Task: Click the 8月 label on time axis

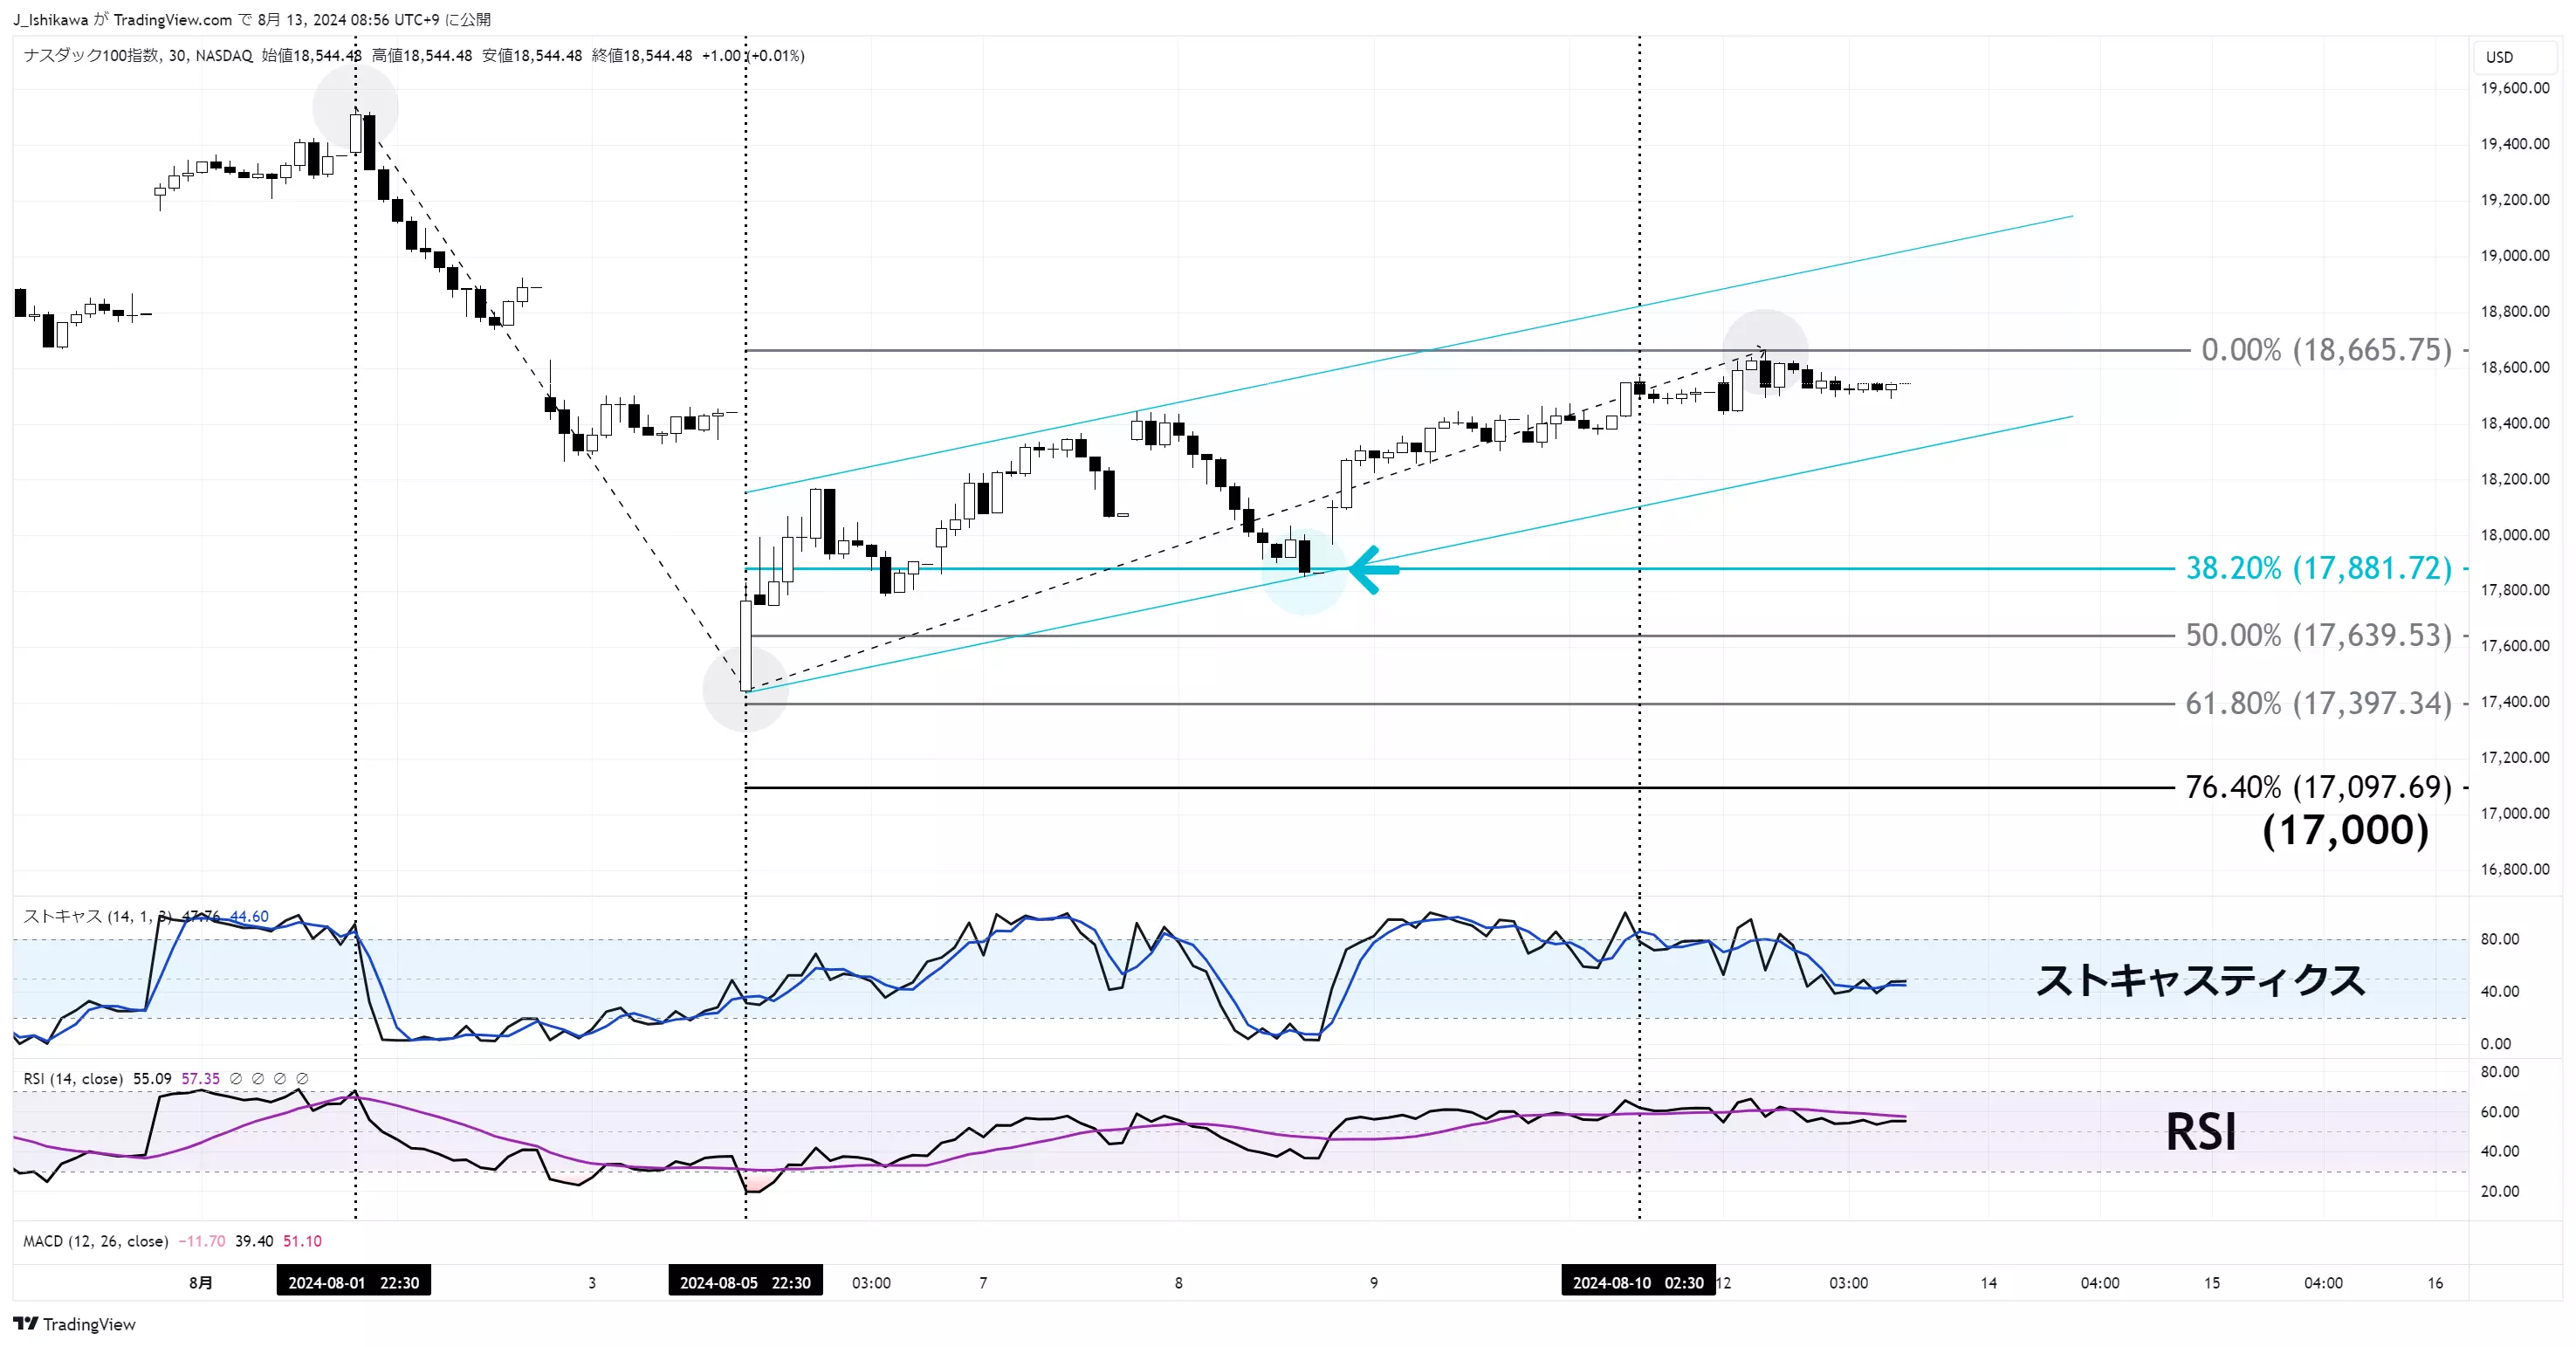Action: pos(201,1283)
